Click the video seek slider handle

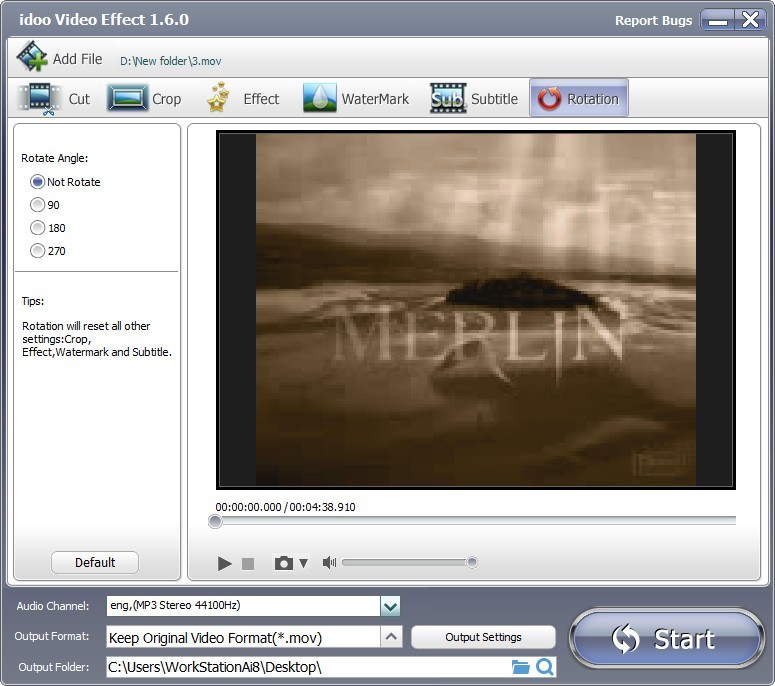[215, 521]
